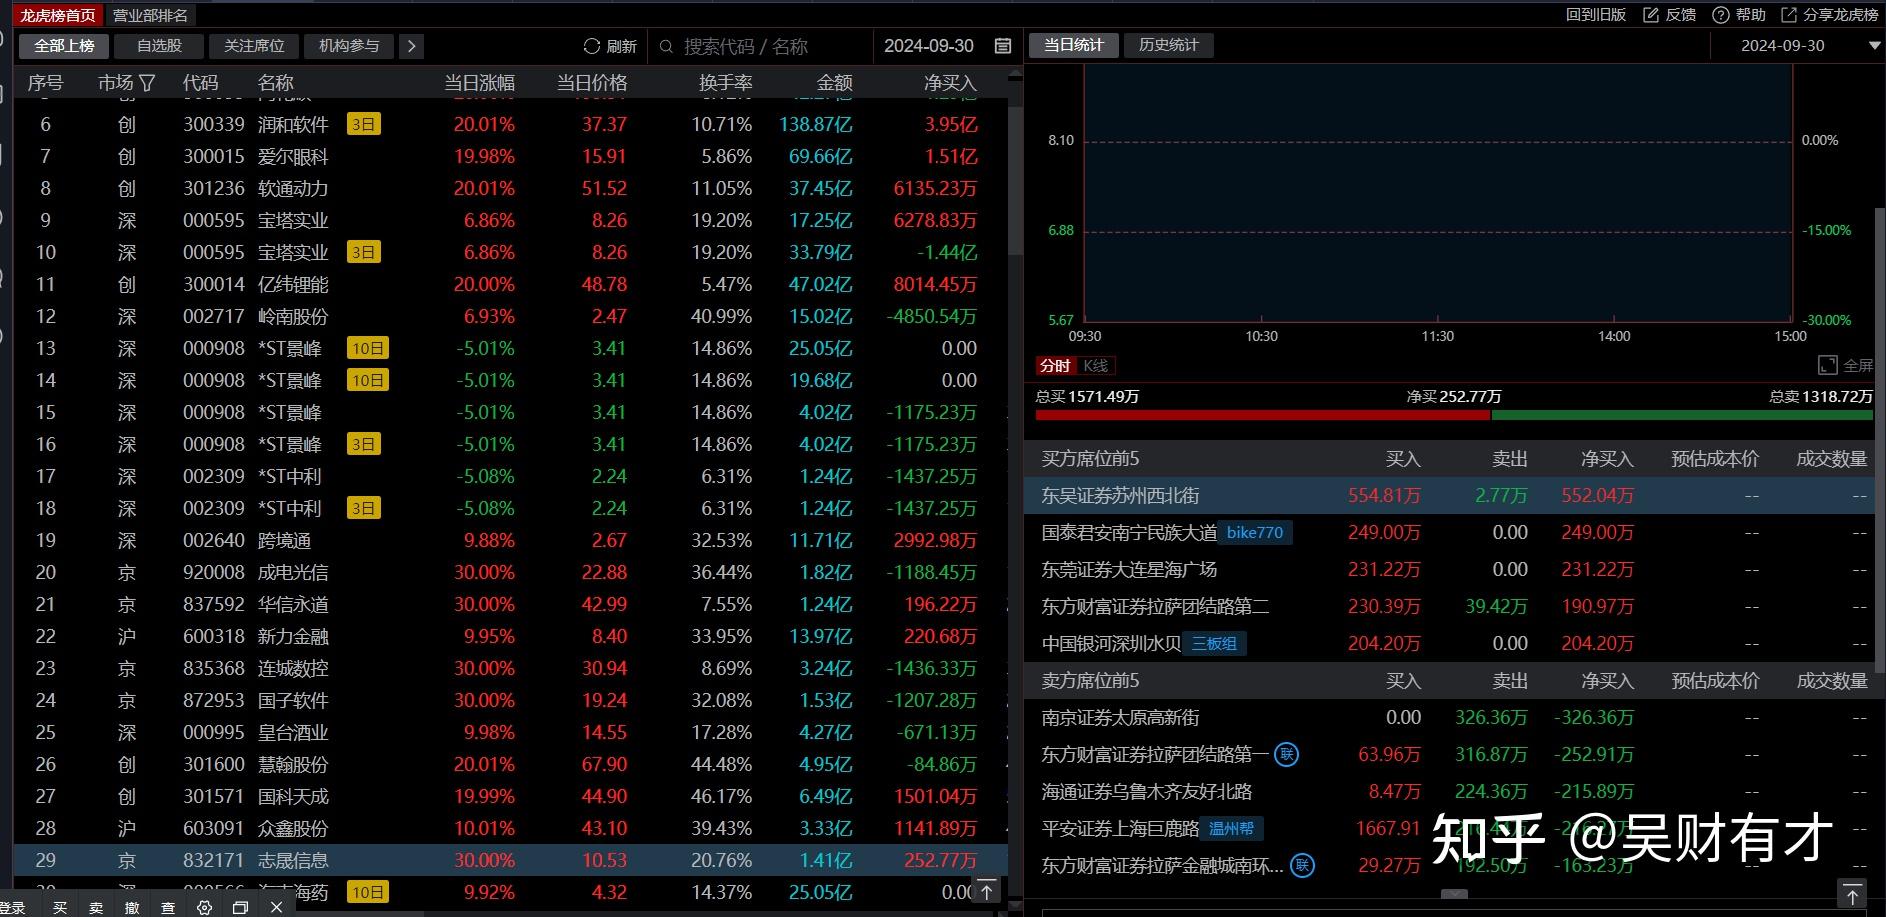The width and height of the screenshot is (1886, 917).
Task: Click the 买 buy button
Action: [60, 907]
